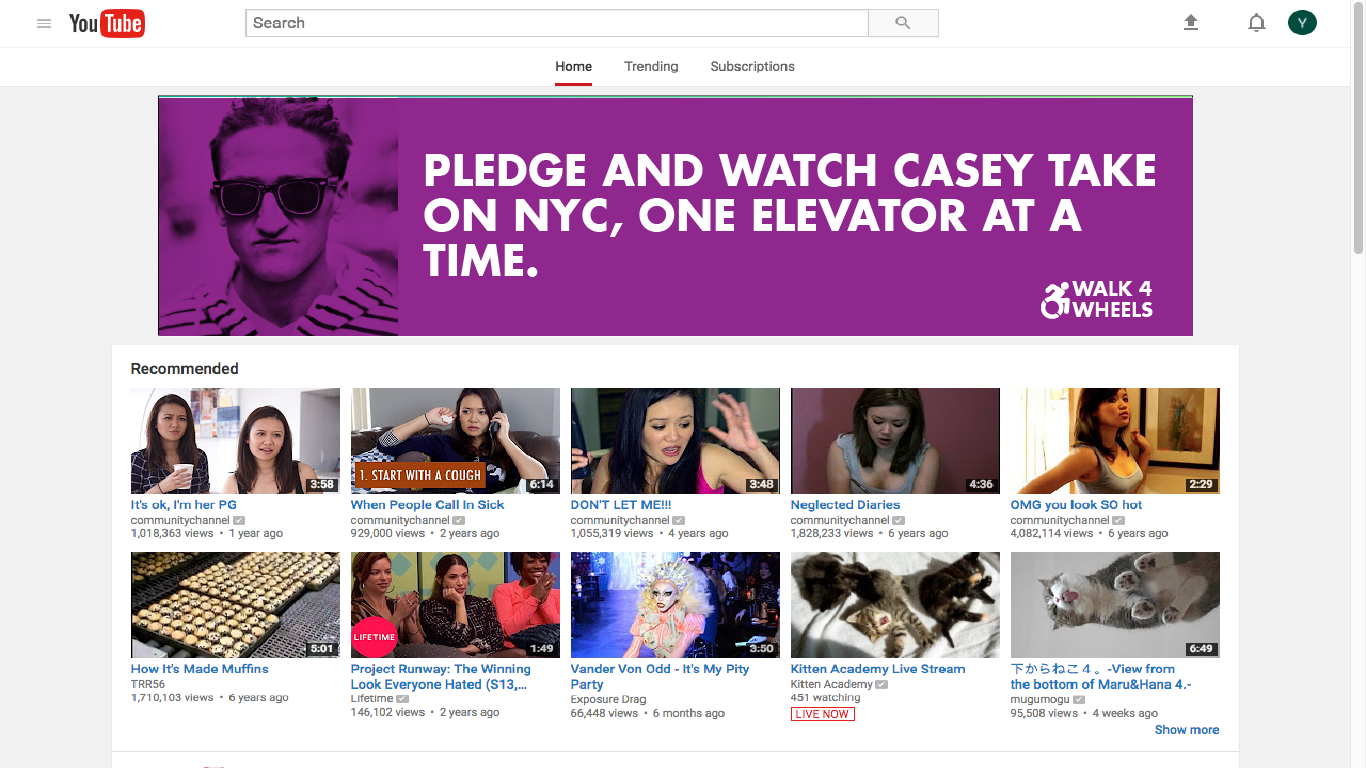Open the Kitten Academy channel link
This screenshot has width=1366, height=768.
[x=832, y=684]
